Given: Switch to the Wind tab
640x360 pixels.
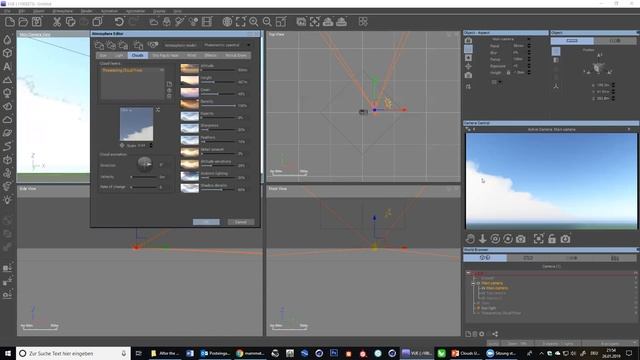Looking at the screenshot, I should coord(191,55).
